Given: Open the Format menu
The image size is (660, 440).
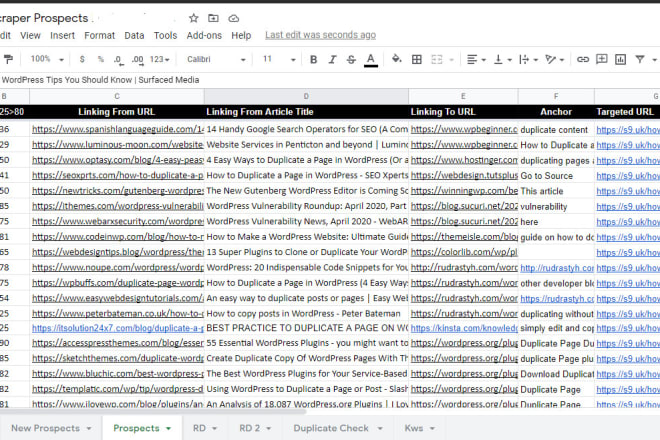Looking at the screenshot, I should [x=99, y=35].
